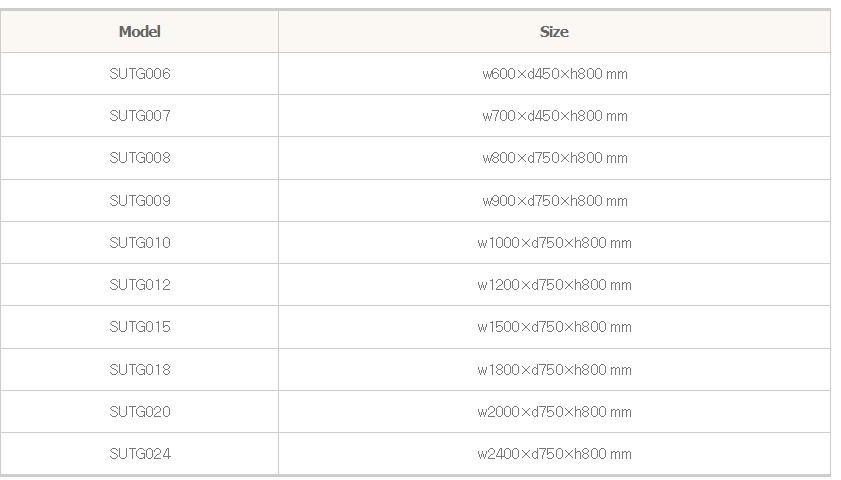This screenshot has width=841, height=480.
Task: Click the w800×d750×h800 mm size cell
Action: (554, 158)
